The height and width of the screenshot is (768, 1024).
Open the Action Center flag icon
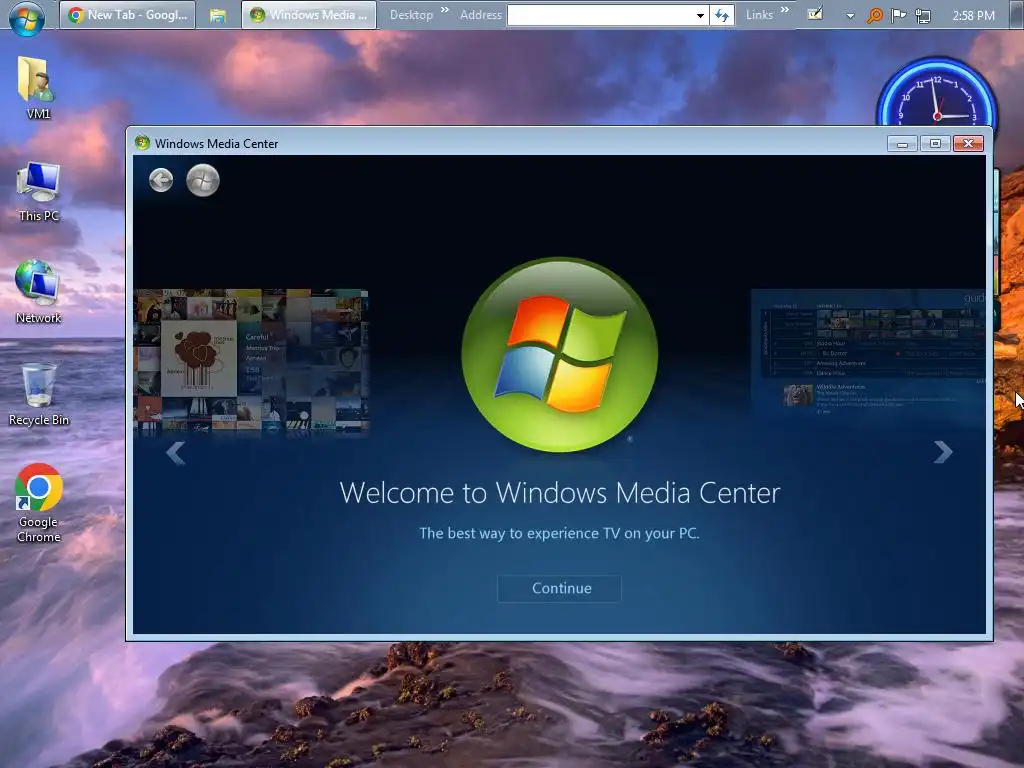tap(899, 15)
